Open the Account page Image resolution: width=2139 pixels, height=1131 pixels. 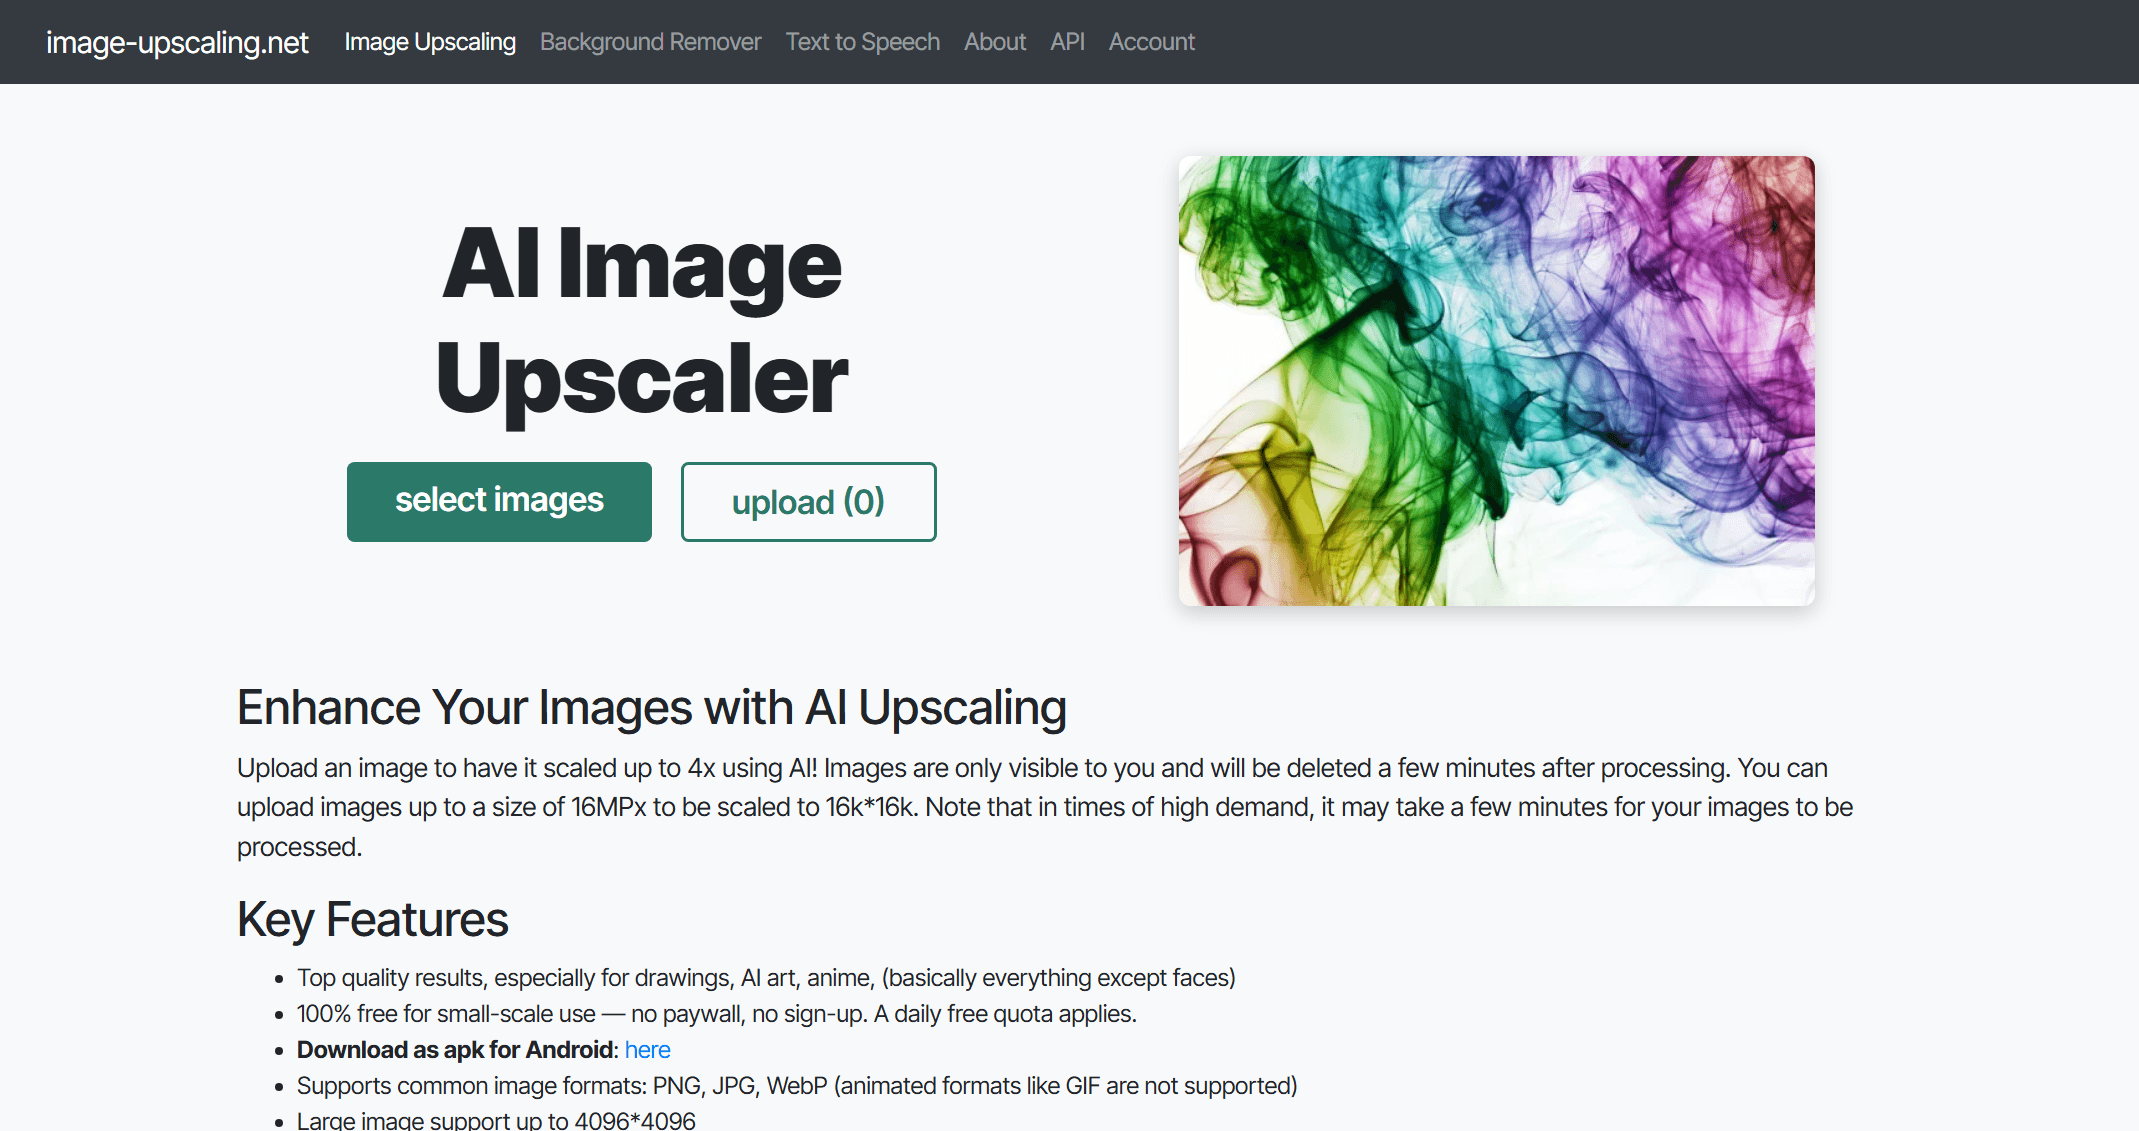coord(1151,42)
